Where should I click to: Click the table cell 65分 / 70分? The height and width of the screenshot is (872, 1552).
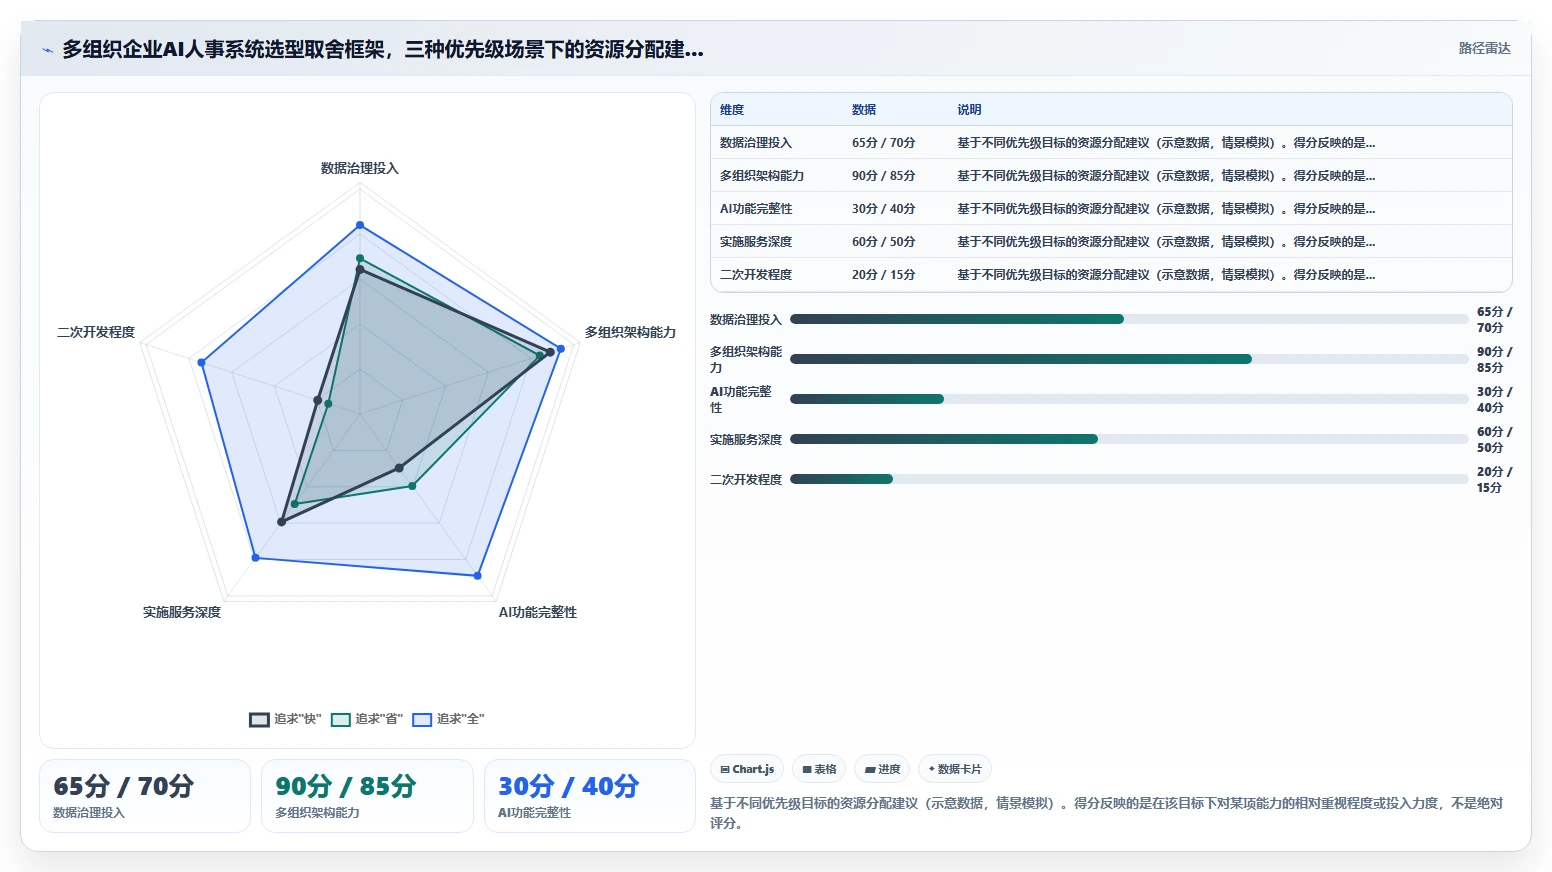pos(883,143)
